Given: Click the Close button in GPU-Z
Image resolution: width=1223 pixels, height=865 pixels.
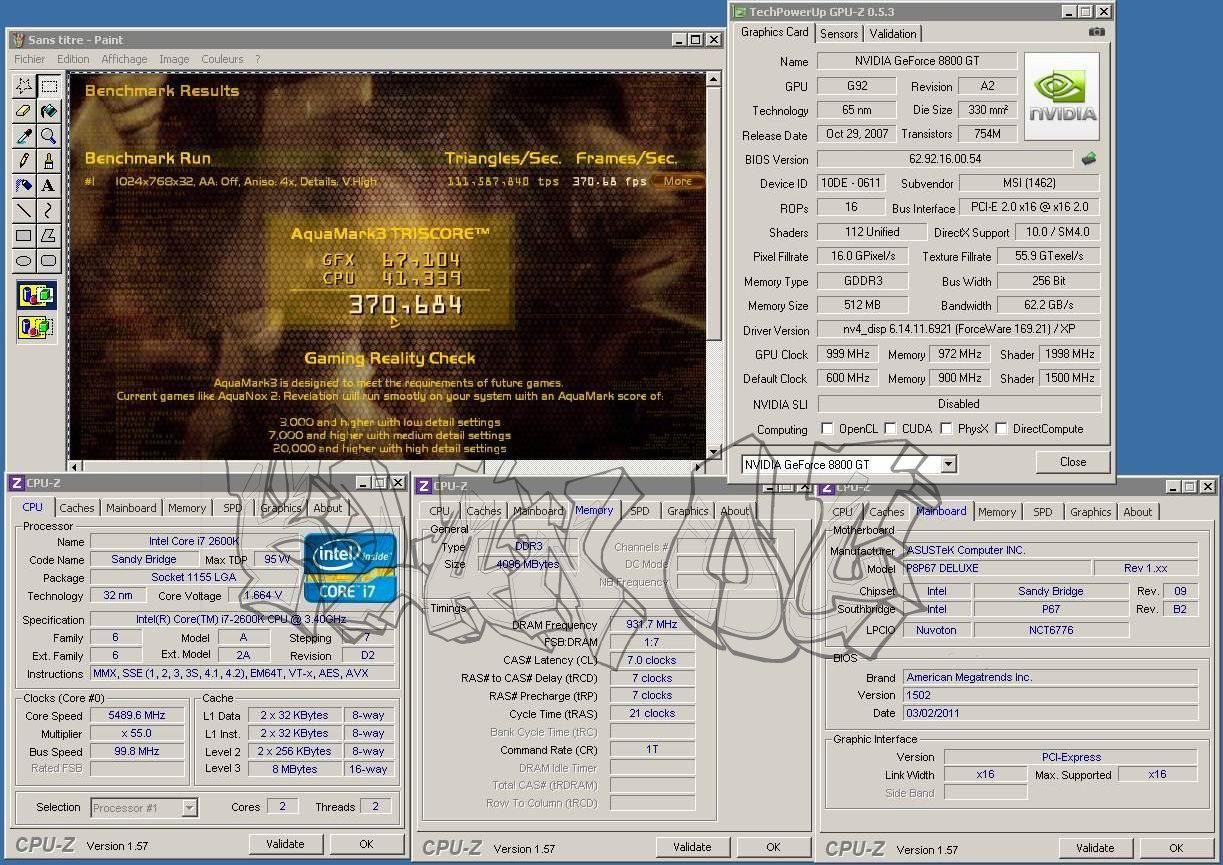Looking at the screenshot, I should tap(1073, 462).
